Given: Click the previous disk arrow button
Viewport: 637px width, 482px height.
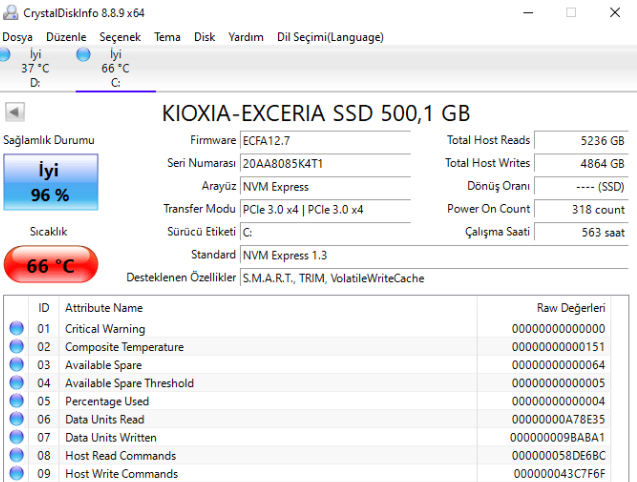Looking at the screenshot, I should (14, 112).
